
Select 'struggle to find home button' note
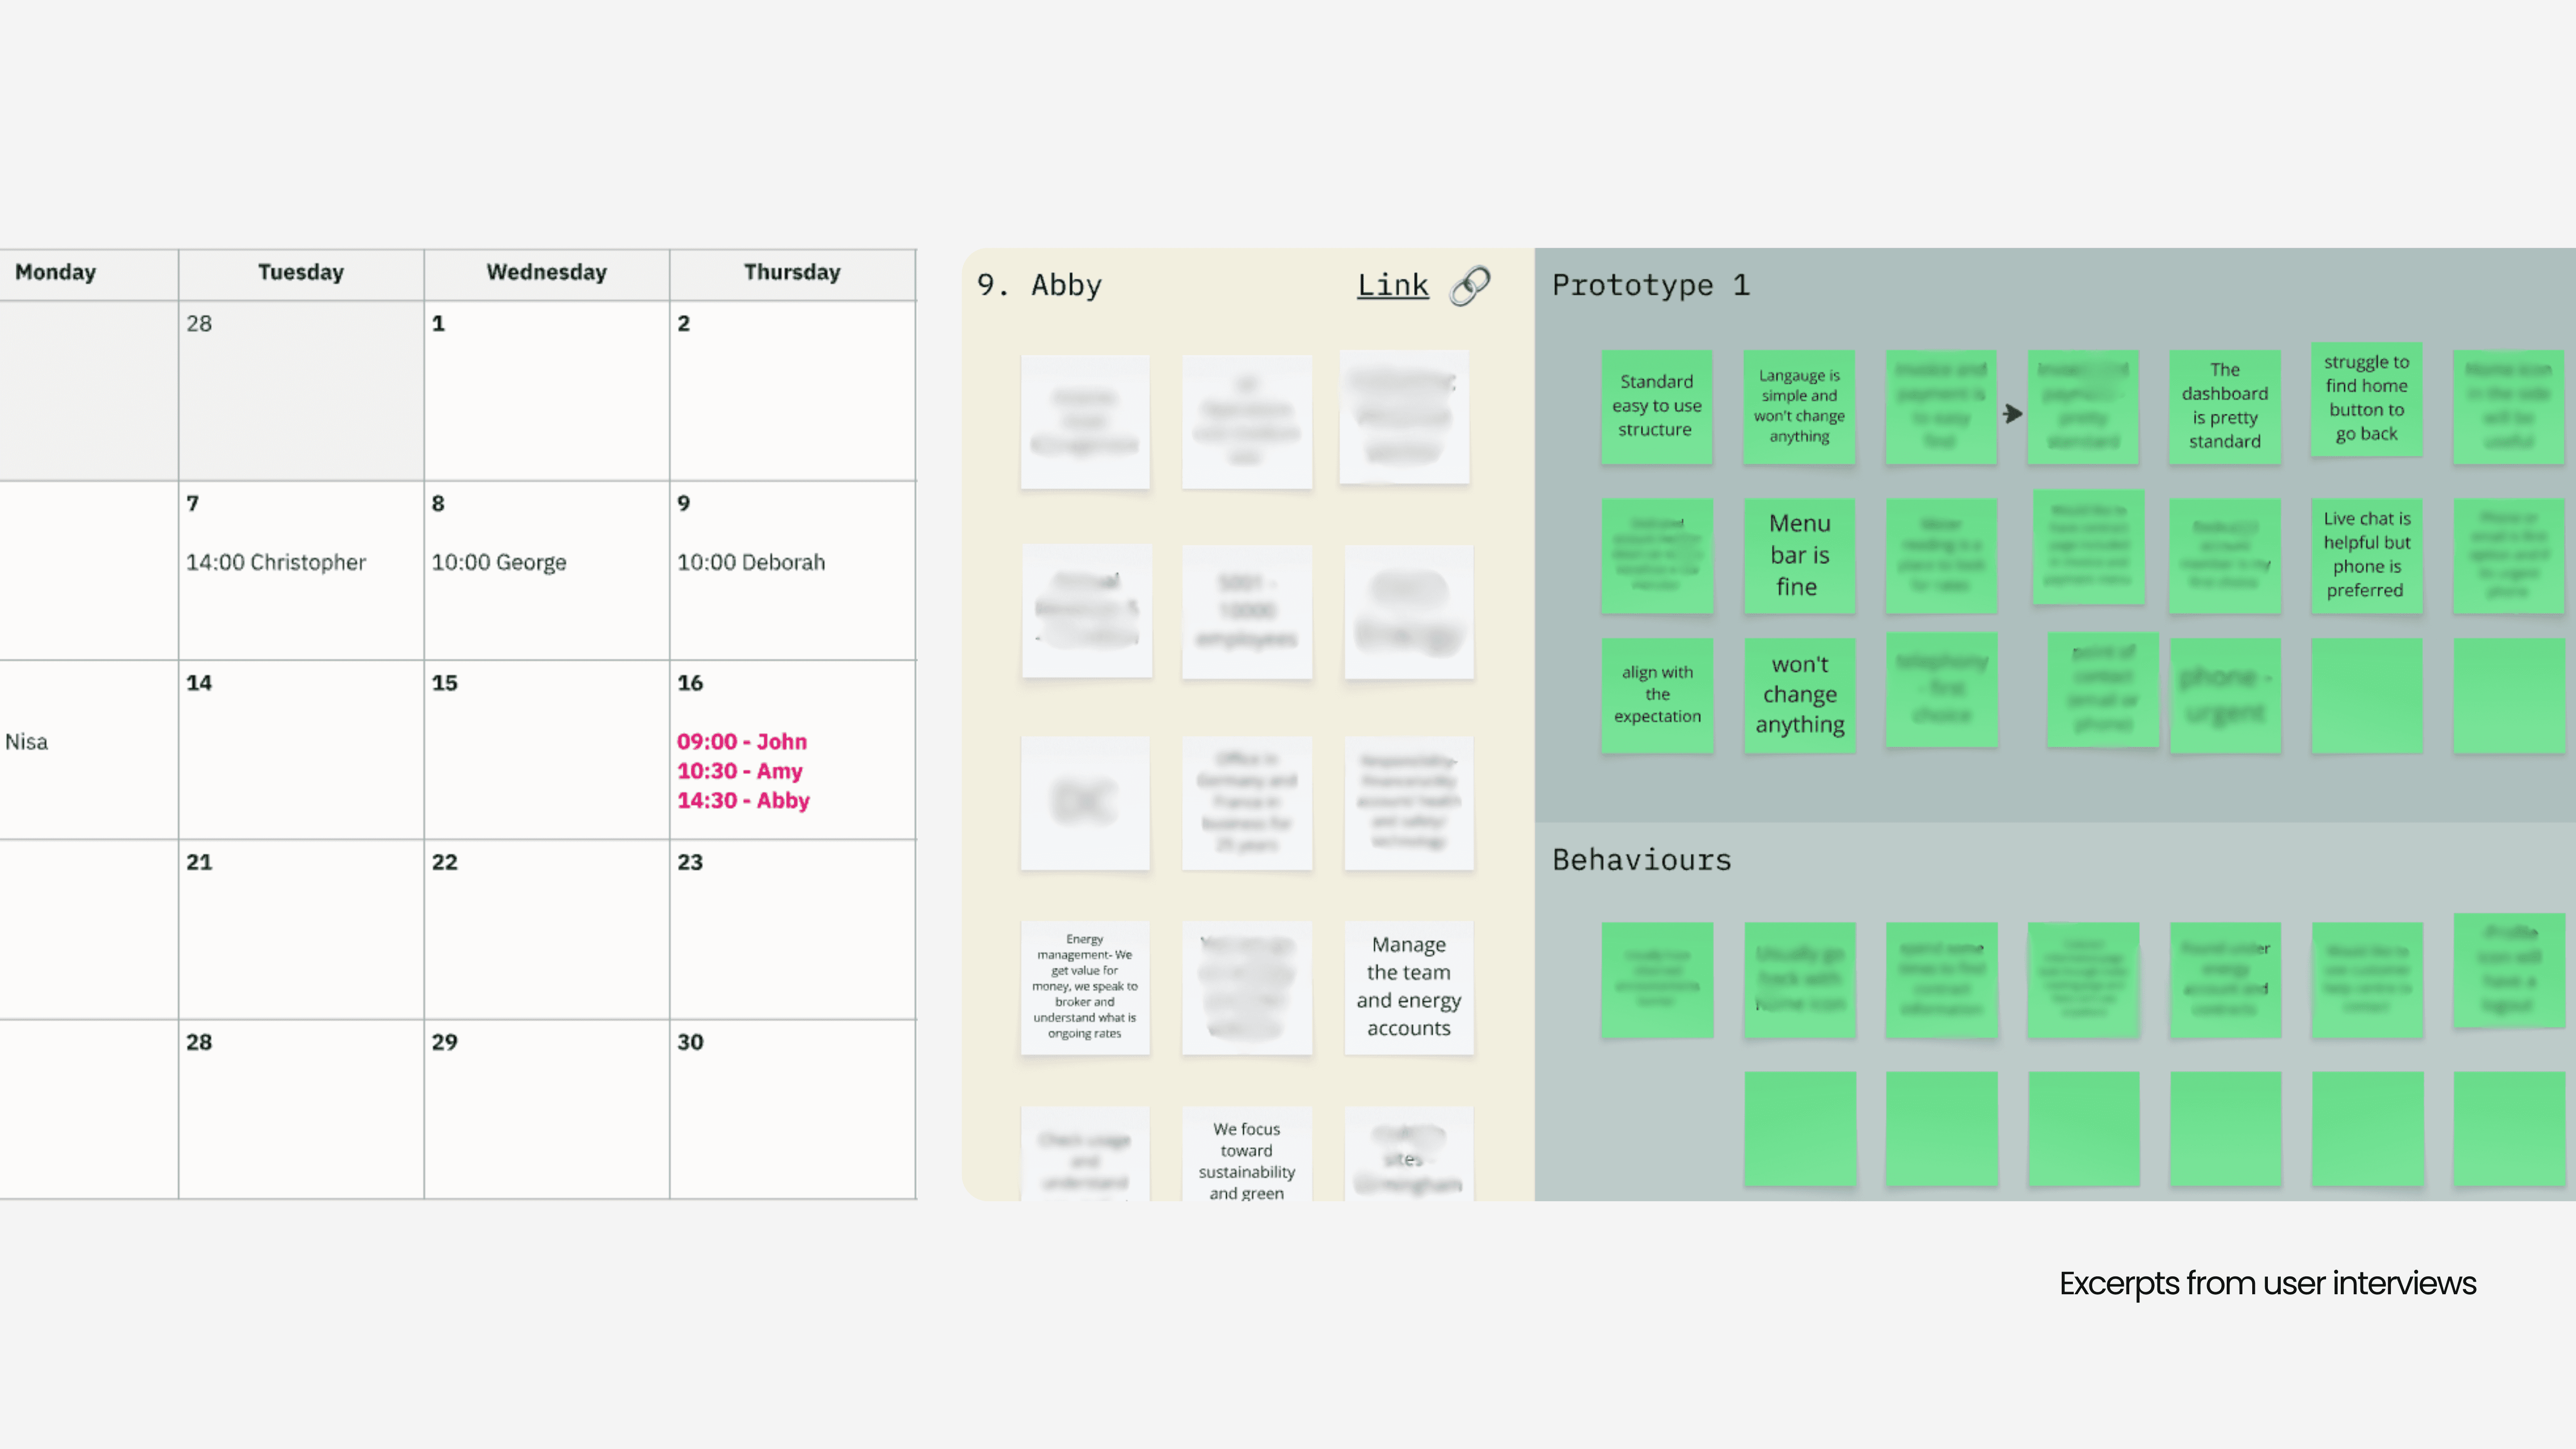tap(2366, 398)
